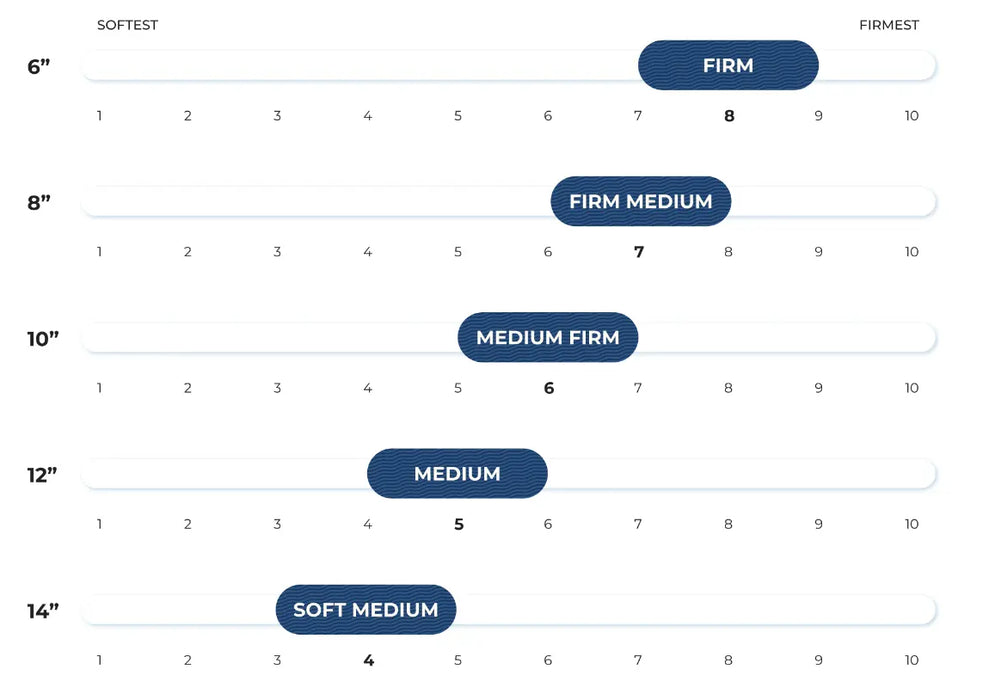Image resolution: width=989 pixels, height=700 pixels.
Task: Click bold number 8 on the 6" scale
Action: tap(729, 116)
